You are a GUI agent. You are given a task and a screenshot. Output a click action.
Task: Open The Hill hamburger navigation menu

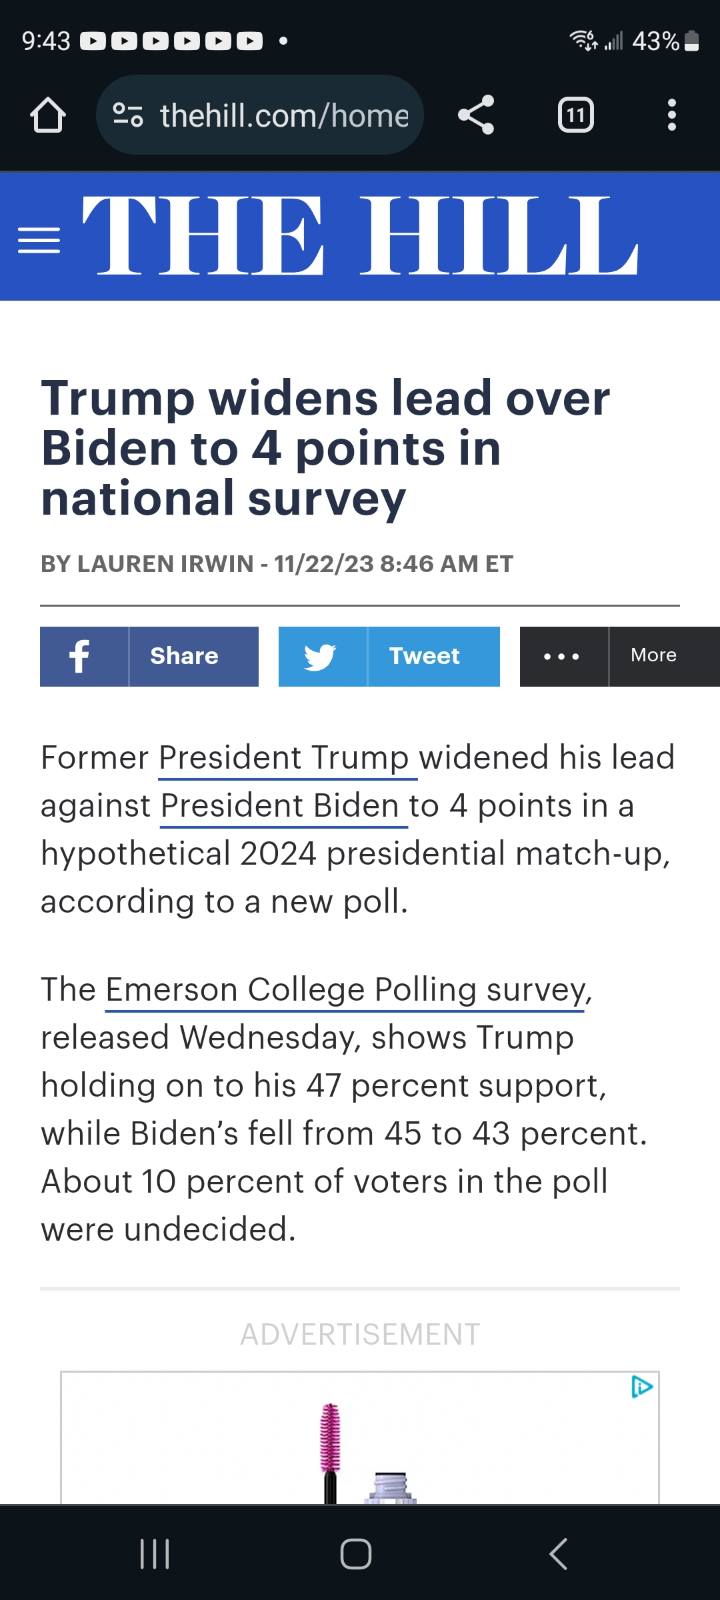39,241
